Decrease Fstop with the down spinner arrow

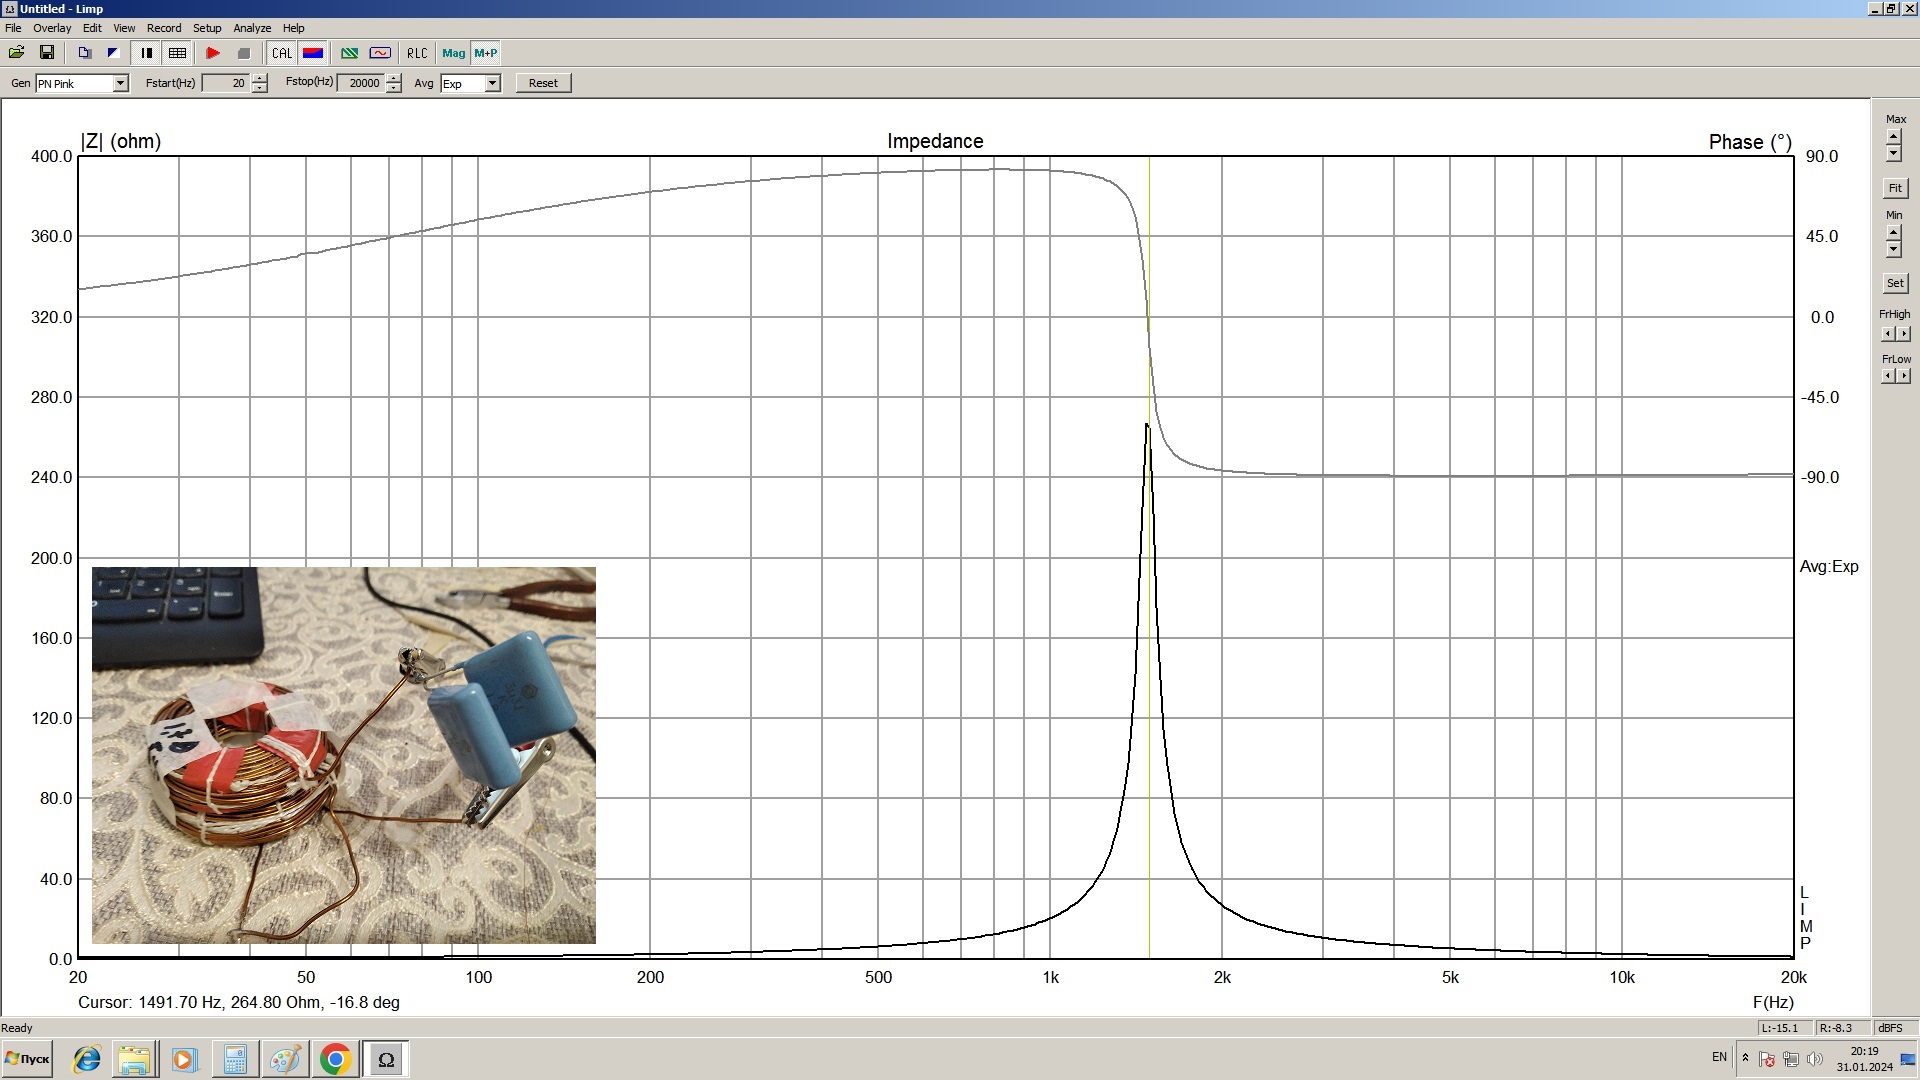[394, 88]
